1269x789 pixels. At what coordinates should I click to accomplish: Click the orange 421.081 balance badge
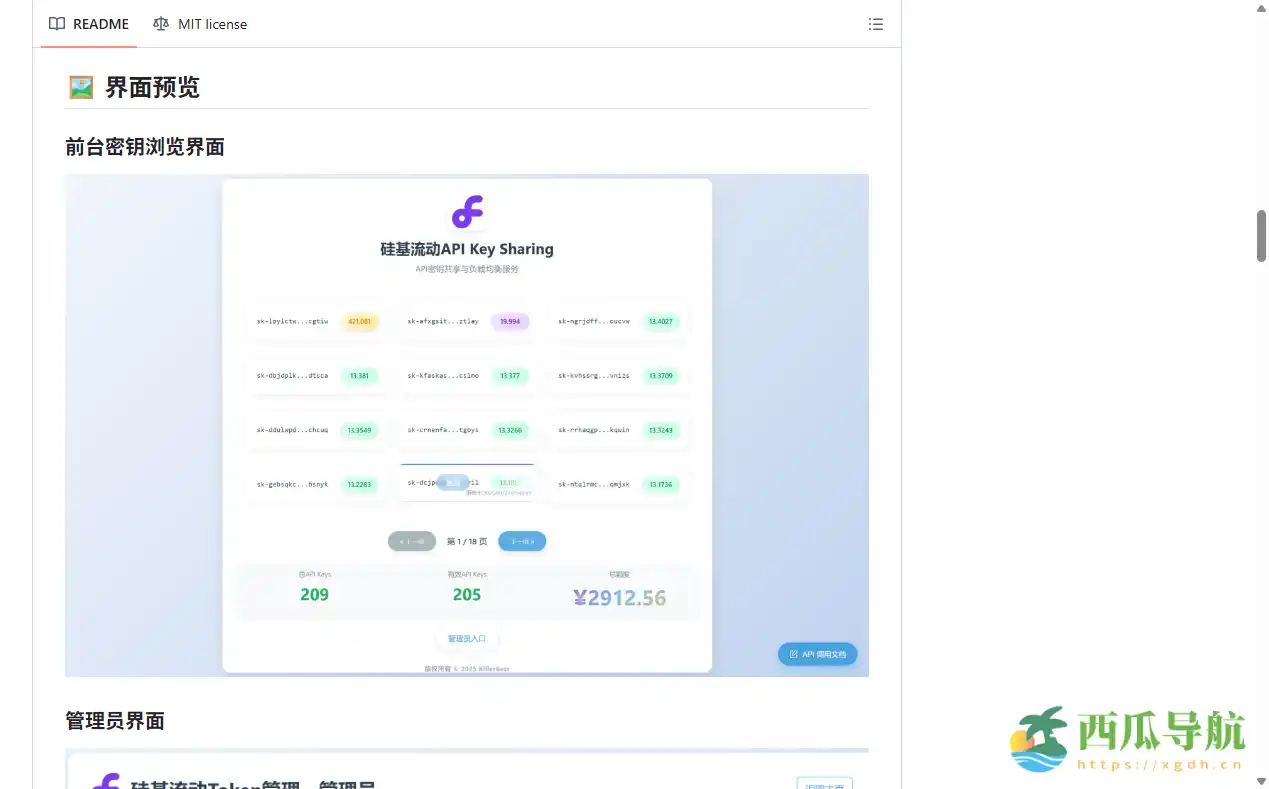361,321
